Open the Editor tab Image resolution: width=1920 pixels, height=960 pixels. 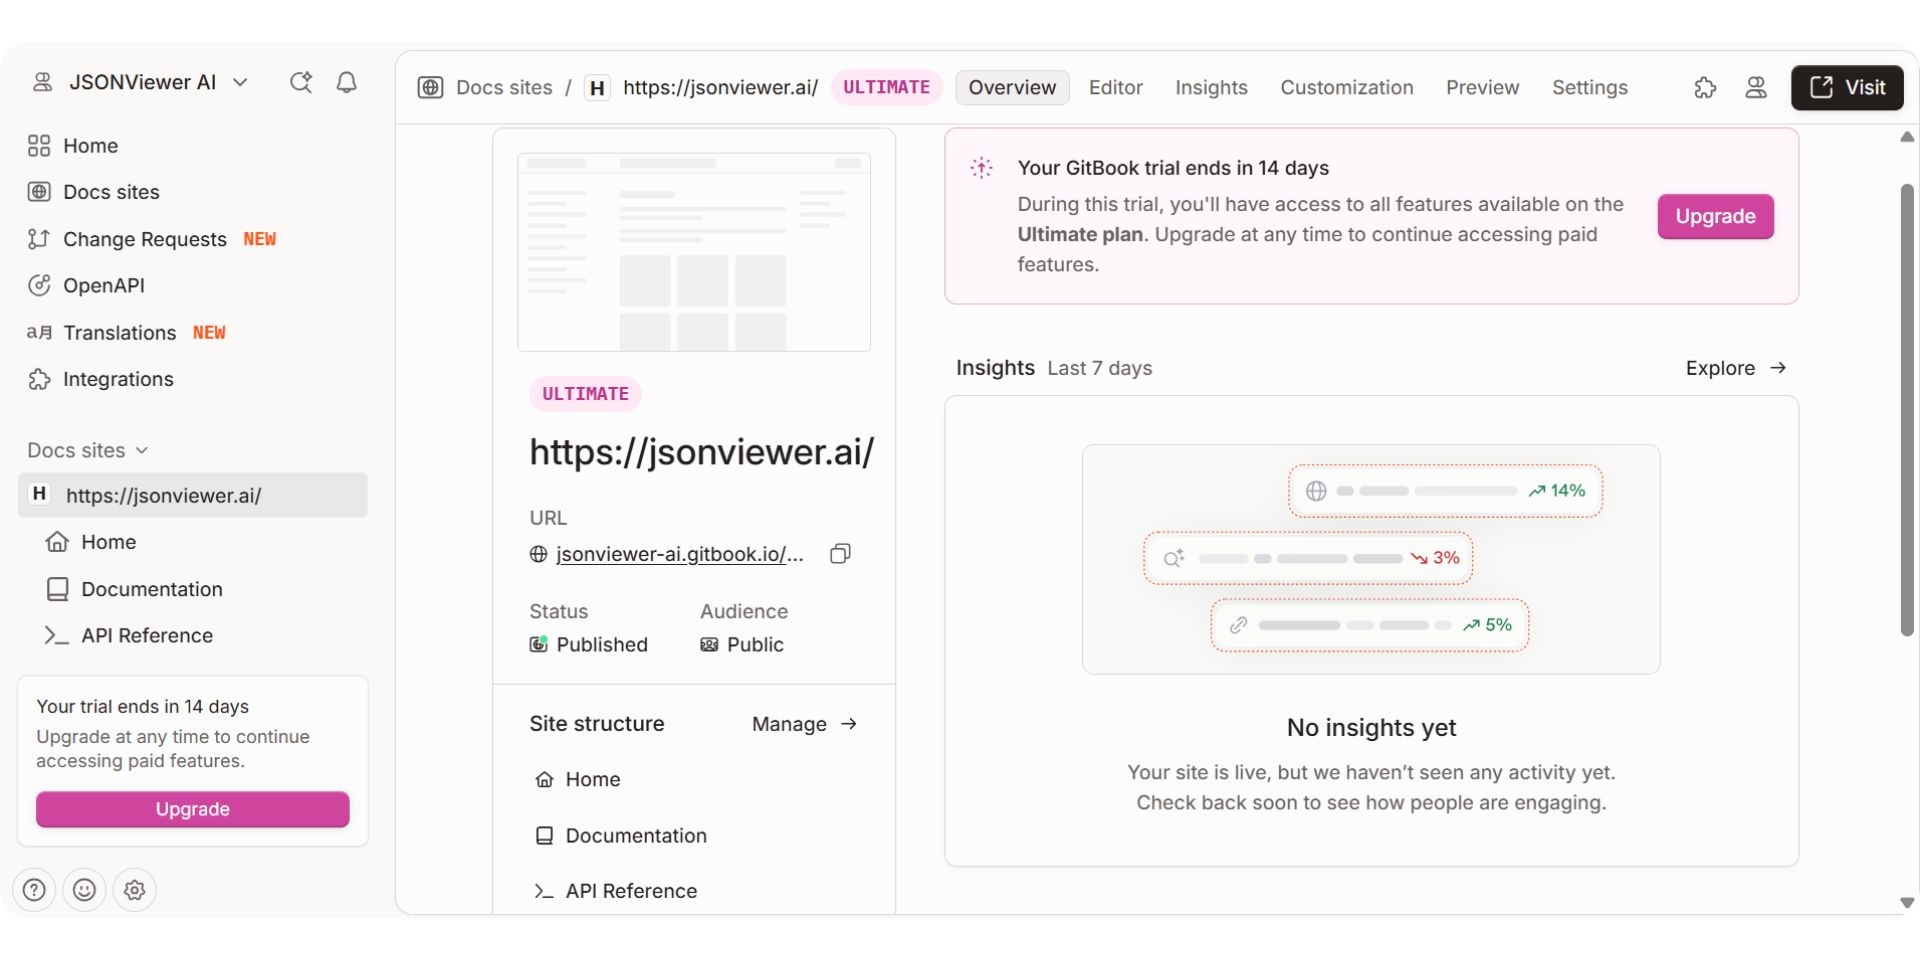1115,87
